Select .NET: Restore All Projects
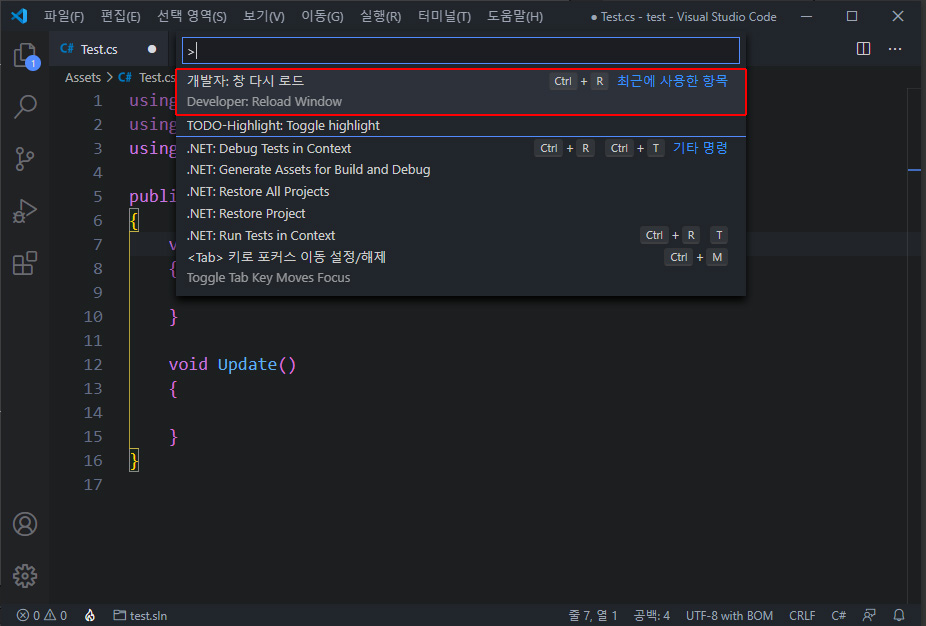Screen dimensions: 926x626 pyautogui.click(x=461, y=192)
